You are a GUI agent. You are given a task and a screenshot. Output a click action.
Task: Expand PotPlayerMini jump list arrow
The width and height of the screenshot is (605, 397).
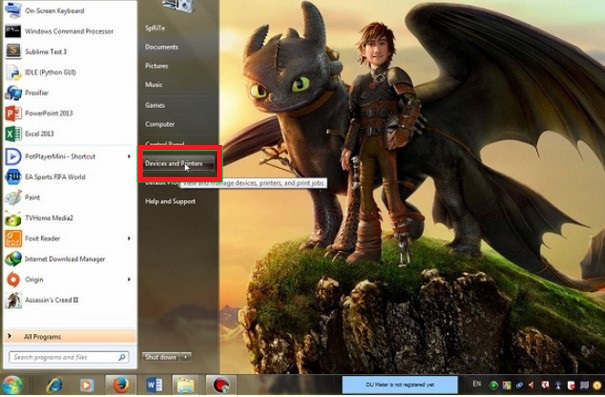(x=129, y=156)
